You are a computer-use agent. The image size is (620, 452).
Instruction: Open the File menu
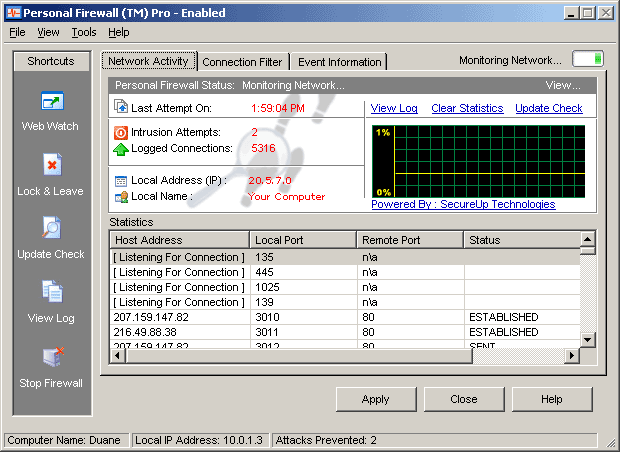(x=17, y=32)
